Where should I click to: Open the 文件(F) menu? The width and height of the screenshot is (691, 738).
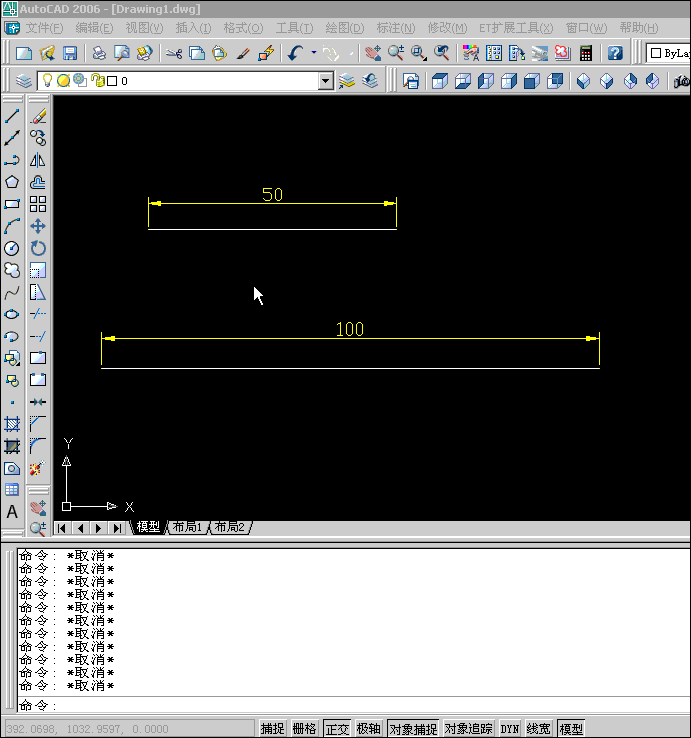point(44,28)
